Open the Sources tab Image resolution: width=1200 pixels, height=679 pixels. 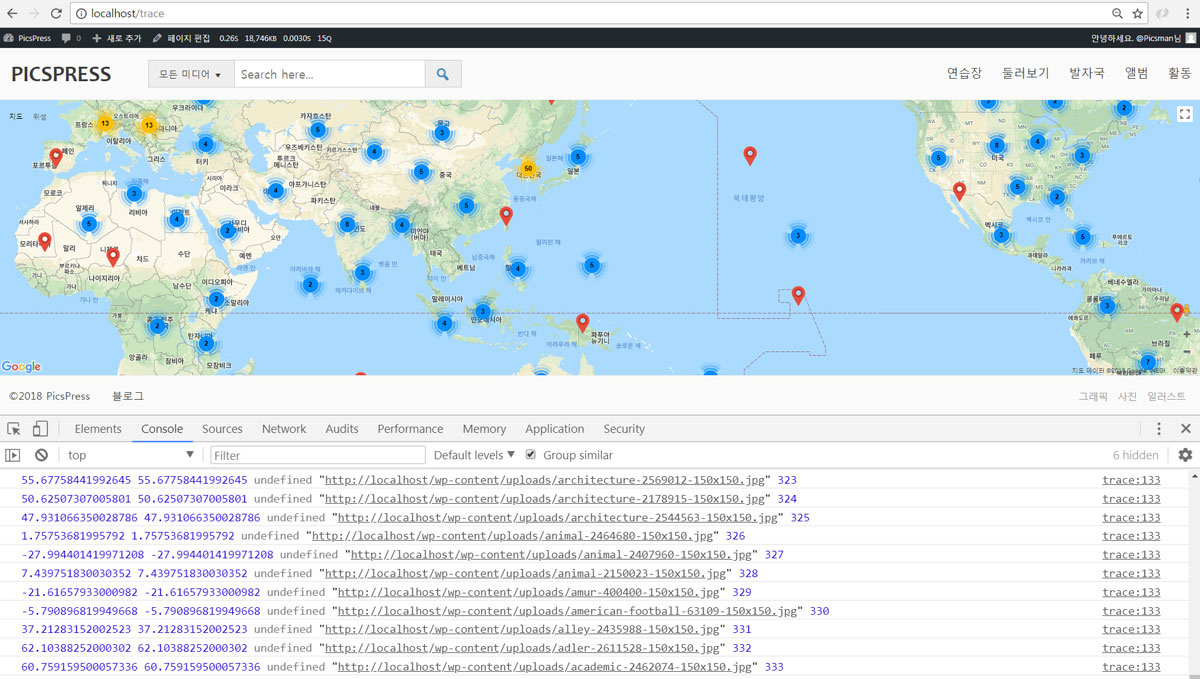[x=222, y=429]
